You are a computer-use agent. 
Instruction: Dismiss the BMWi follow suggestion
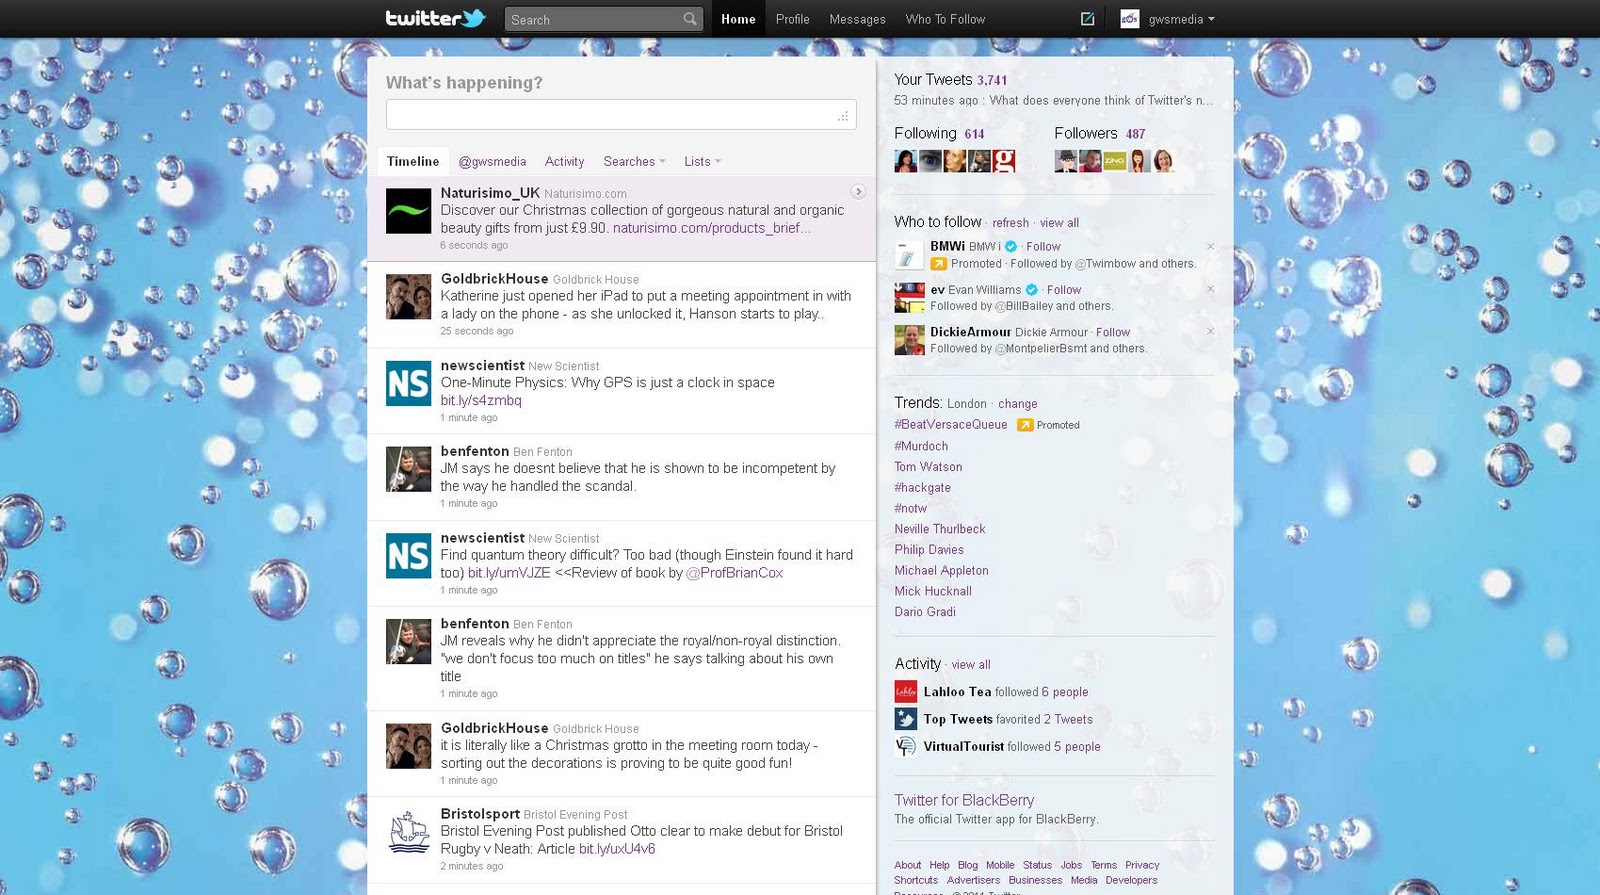pos(1210,246)
